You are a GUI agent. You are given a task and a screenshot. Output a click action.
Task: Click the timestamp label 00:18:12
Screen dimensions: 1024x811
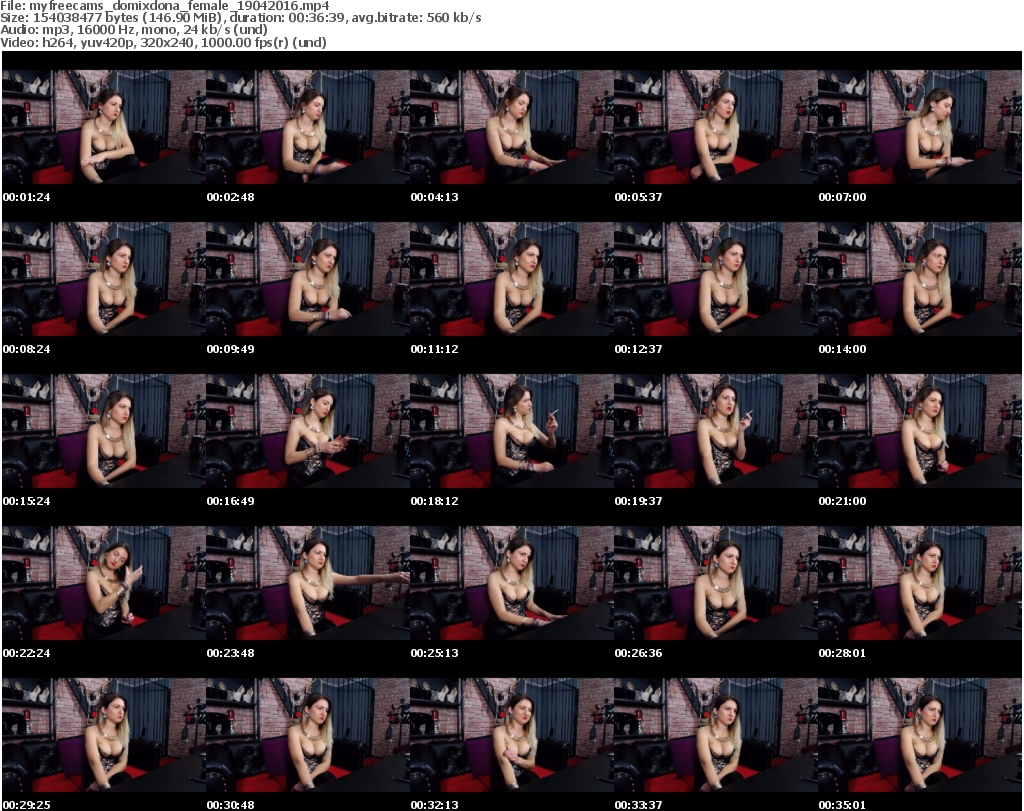[434, 501]
